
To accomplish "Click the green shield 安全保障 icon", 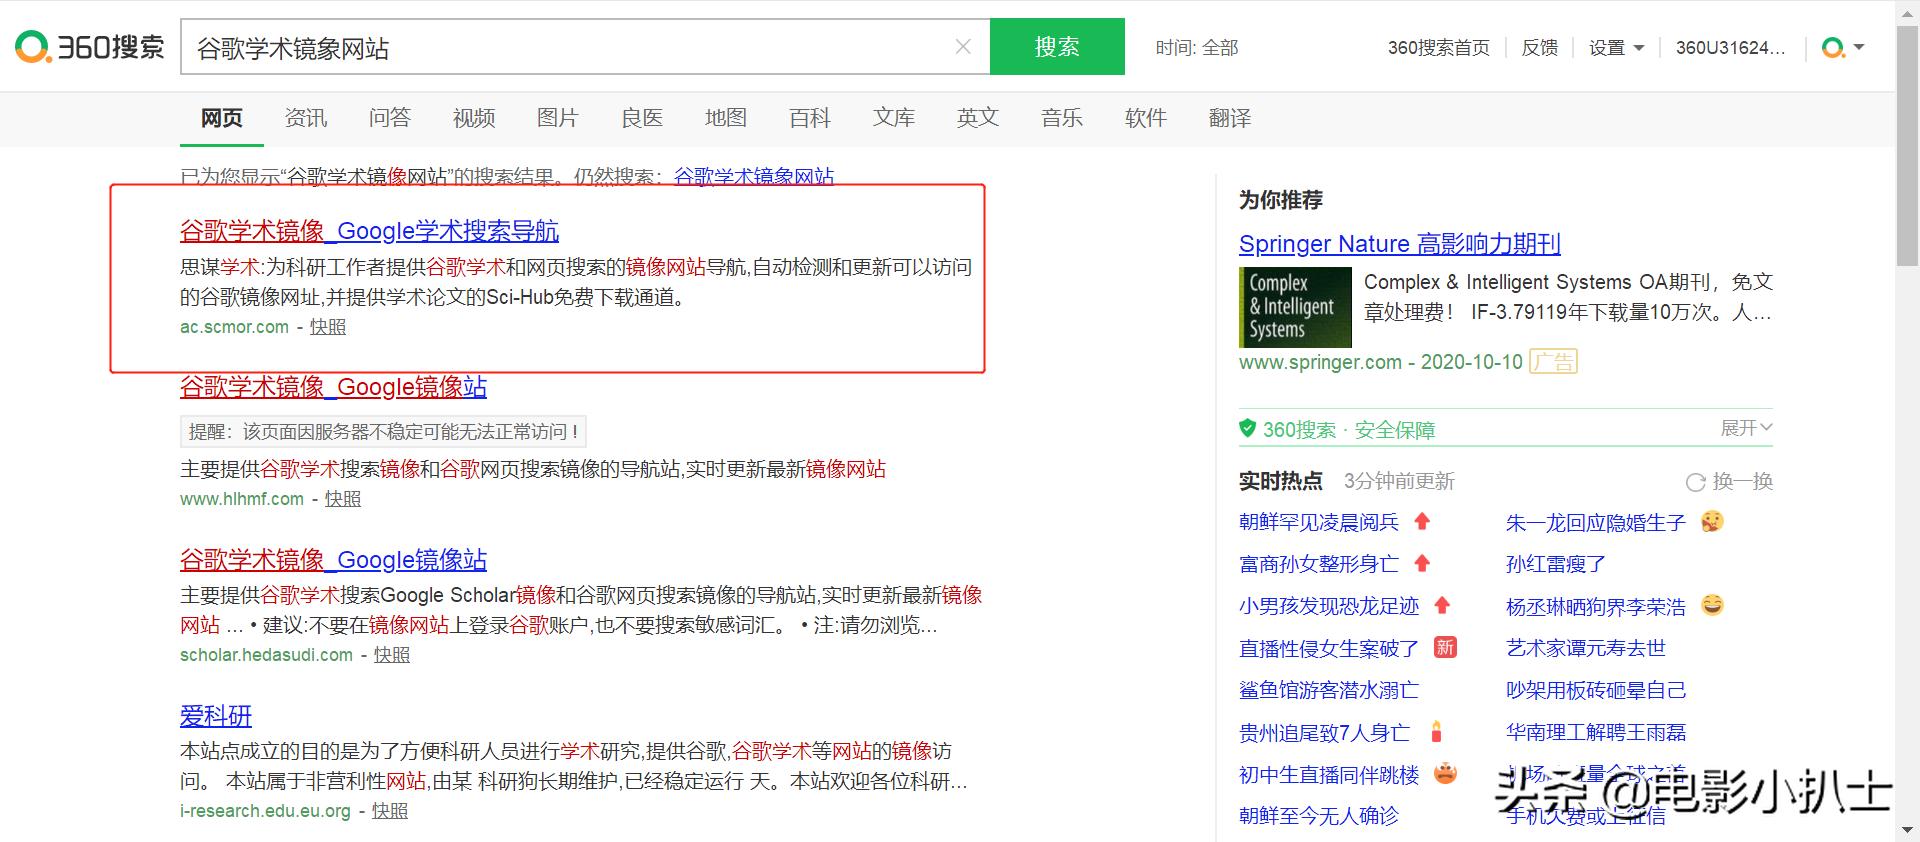I will point(1247,429).
